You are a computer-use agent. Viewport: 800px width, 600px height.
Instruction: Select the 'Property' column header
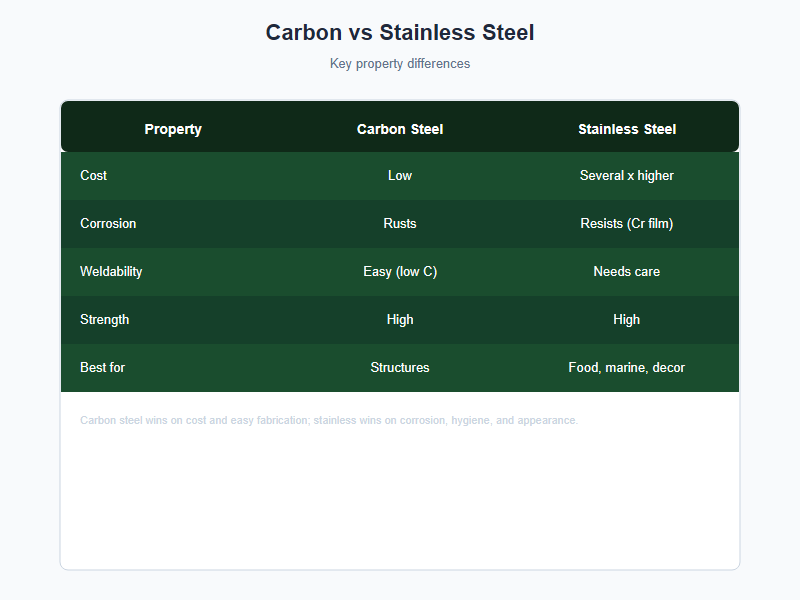173,129
